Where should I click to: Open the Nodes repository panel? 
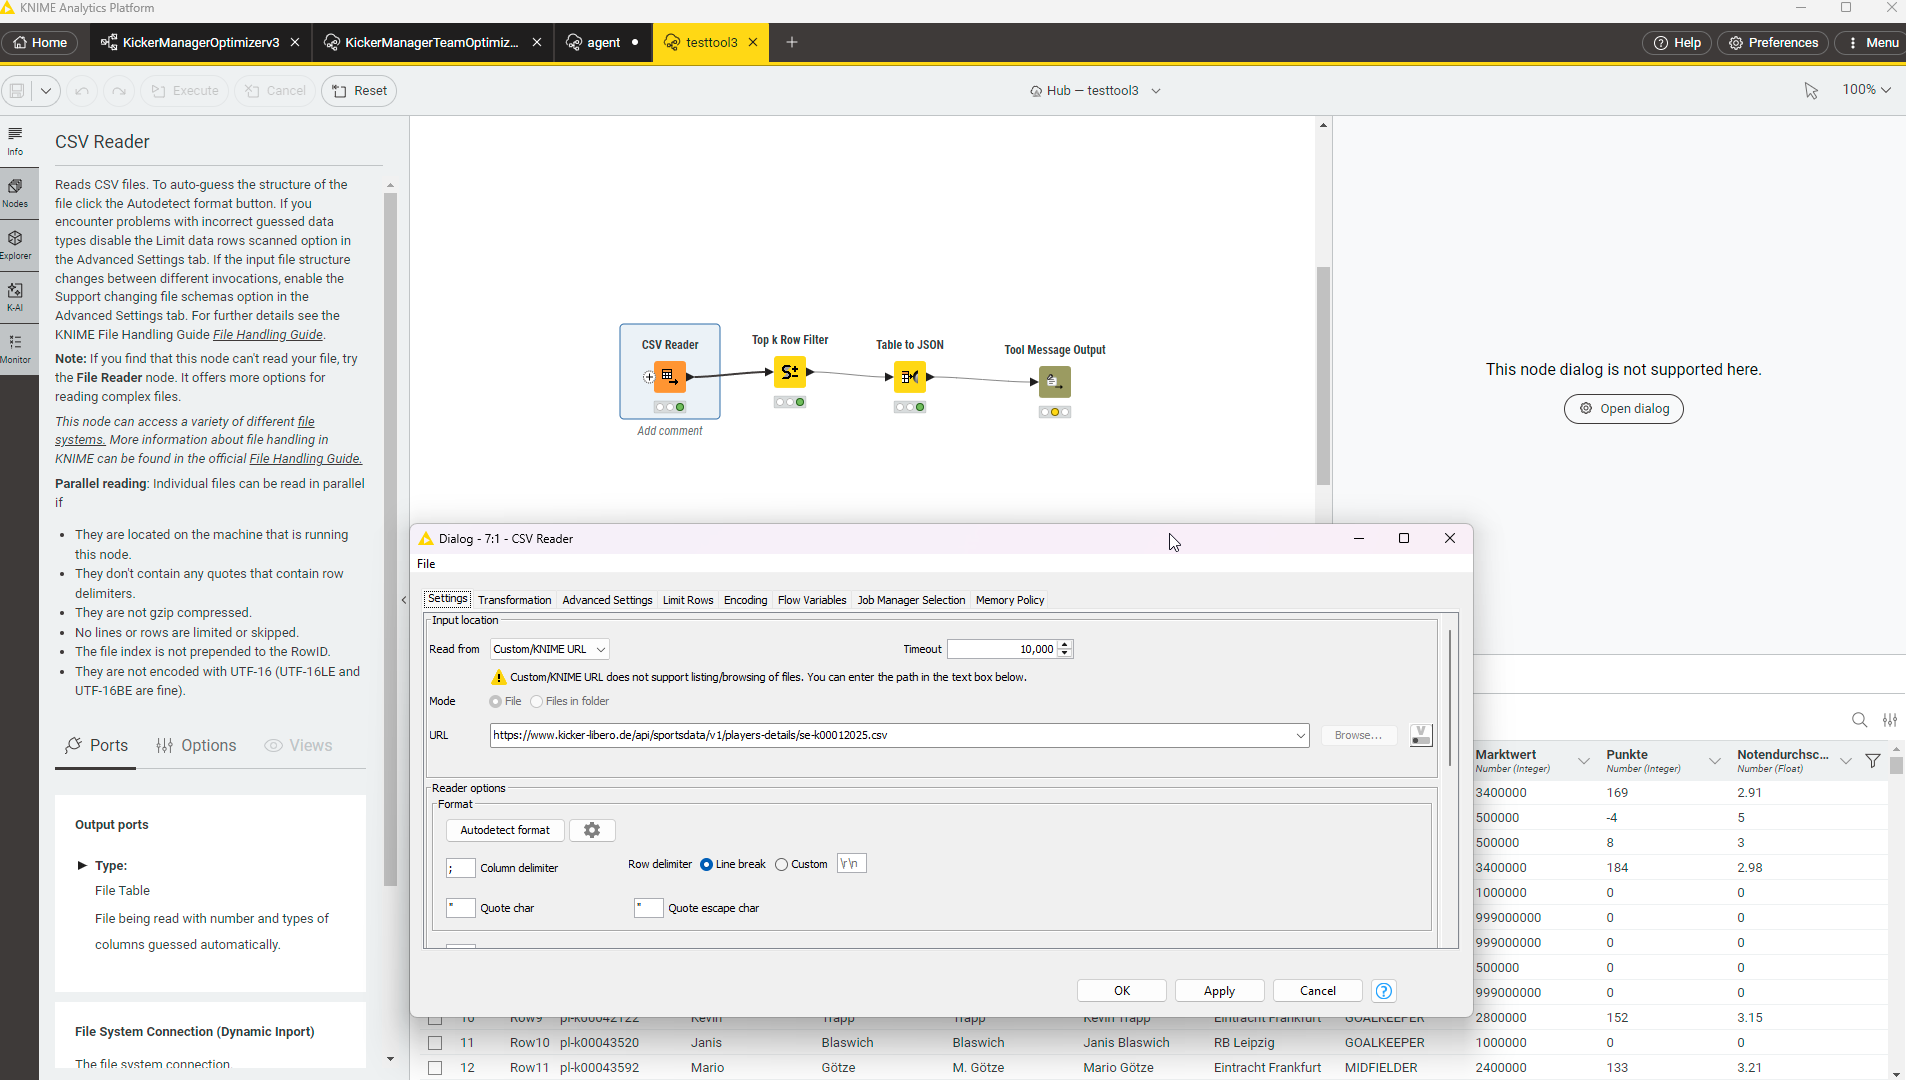click(x=15, y=193)
